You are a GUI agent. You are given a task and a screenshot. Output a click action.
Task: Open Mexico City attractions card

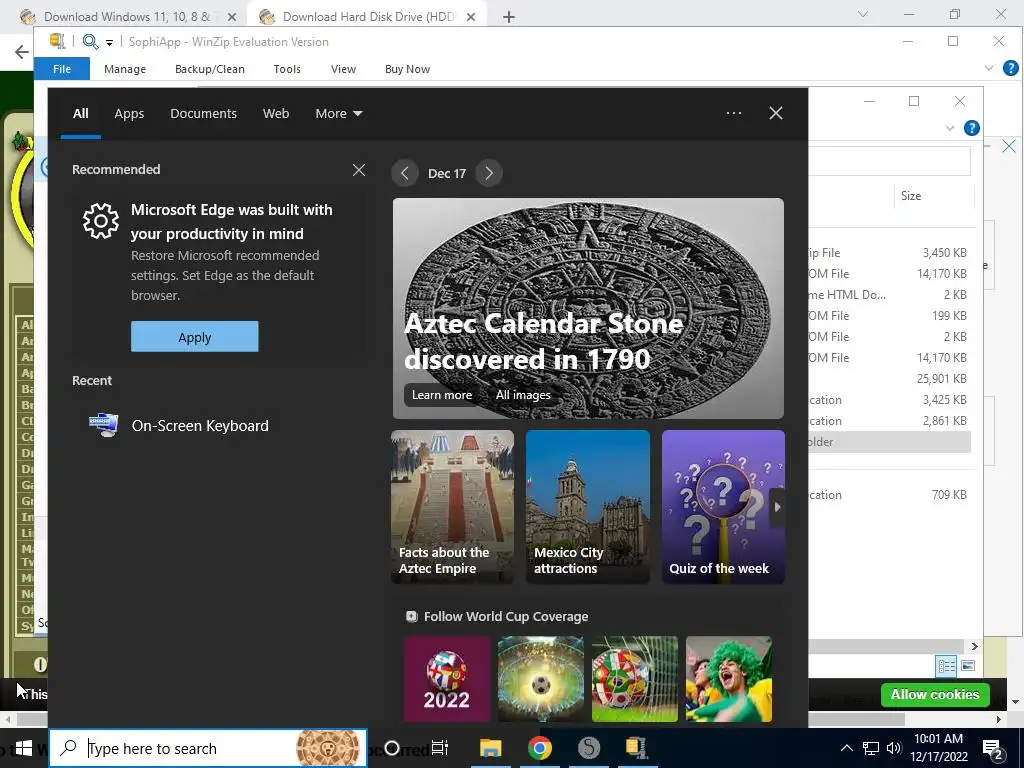(588, 507)
